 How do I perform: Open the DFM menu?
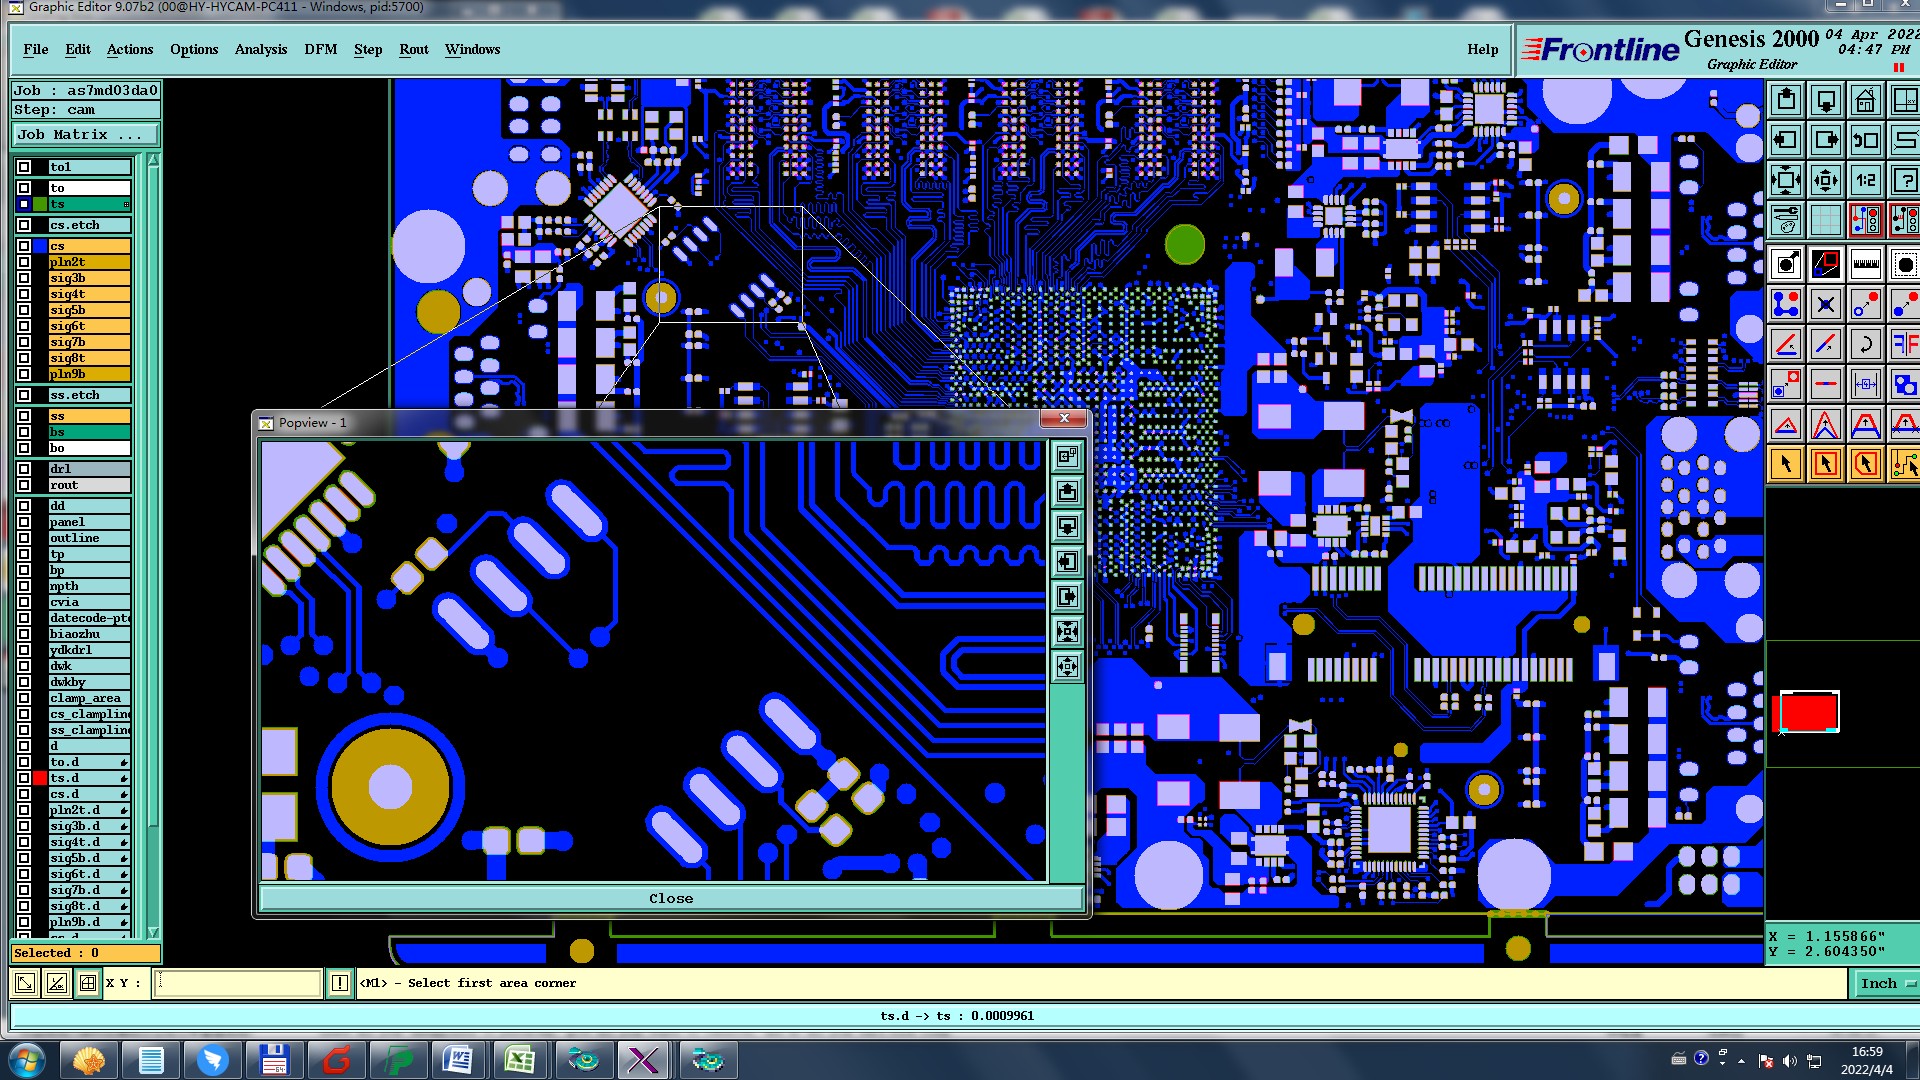click(x=320, y=49)
